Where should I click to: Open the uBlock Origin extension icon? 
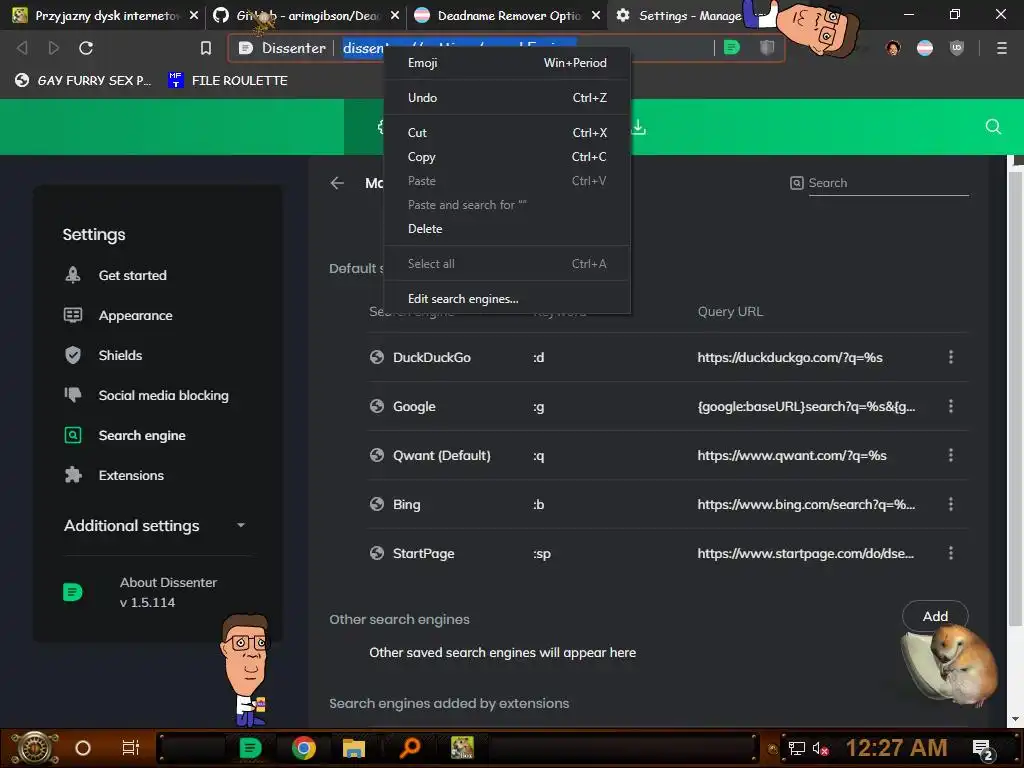(957, 48)
